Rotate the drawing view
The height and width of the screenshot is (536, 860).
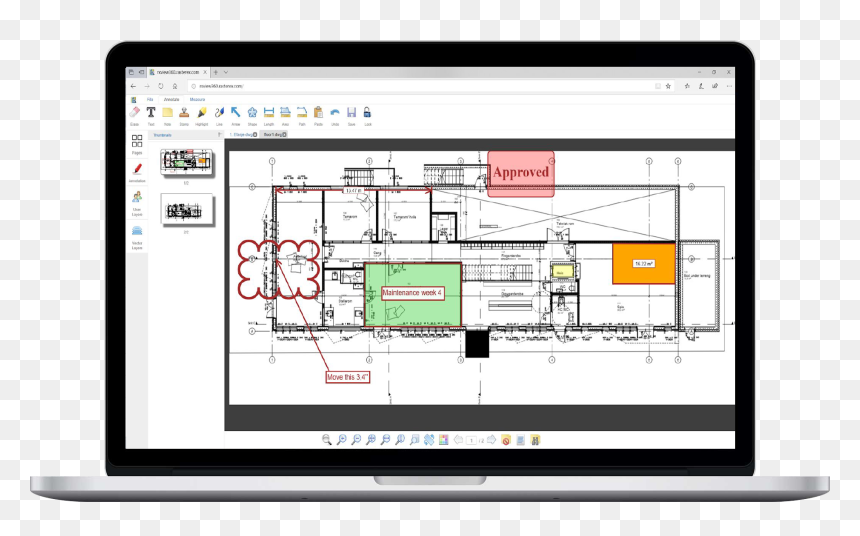coord(429,439)
